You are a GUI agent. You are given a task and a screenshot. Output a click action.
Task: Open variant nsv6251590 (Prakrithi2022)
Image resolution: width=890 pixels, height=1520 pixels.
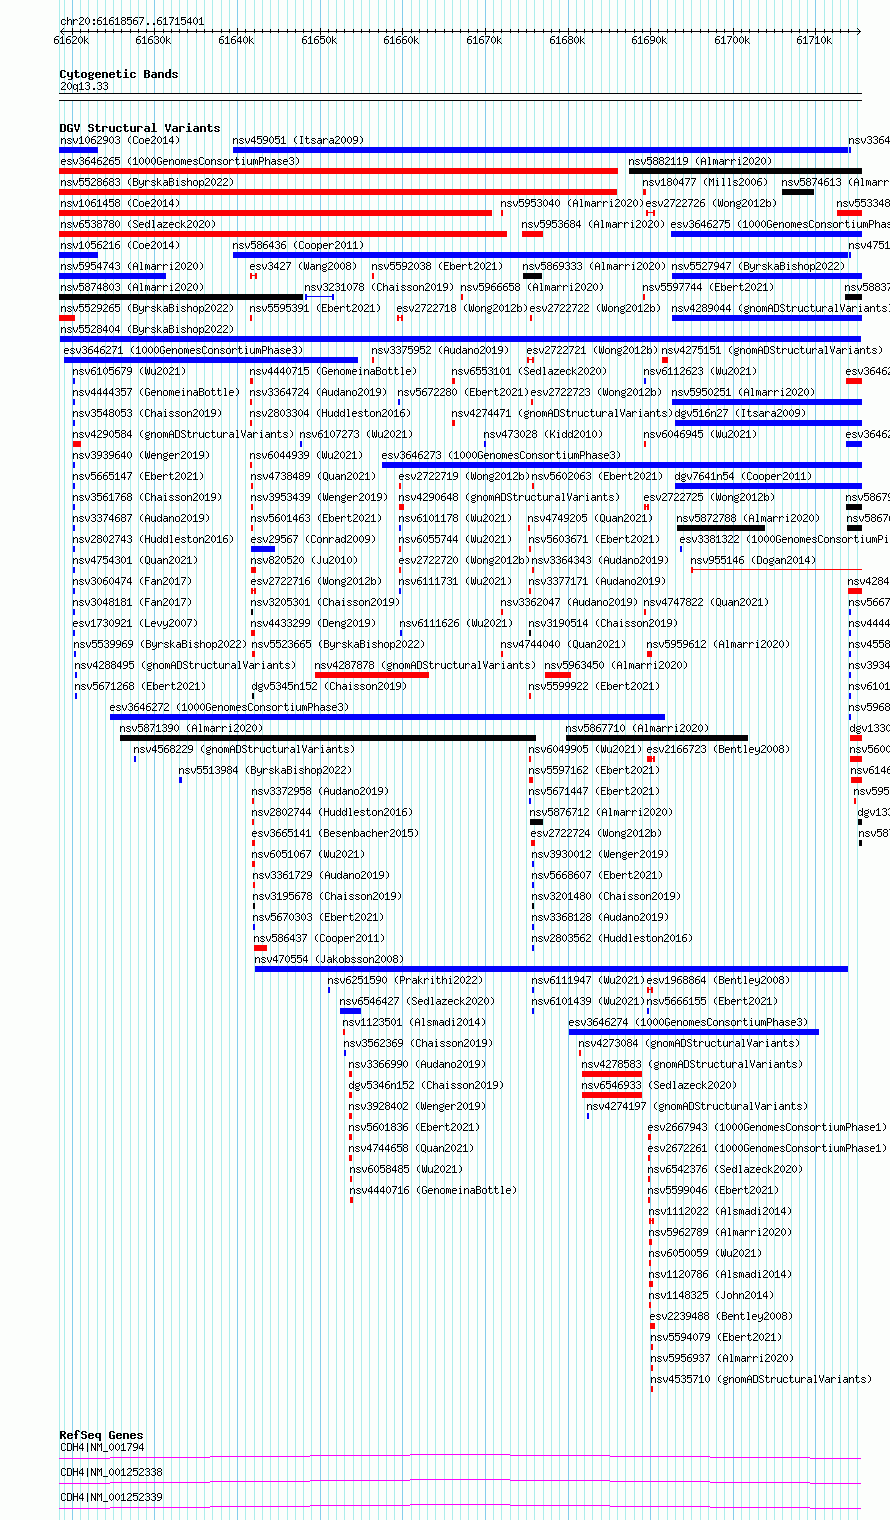tap(405, 981)
